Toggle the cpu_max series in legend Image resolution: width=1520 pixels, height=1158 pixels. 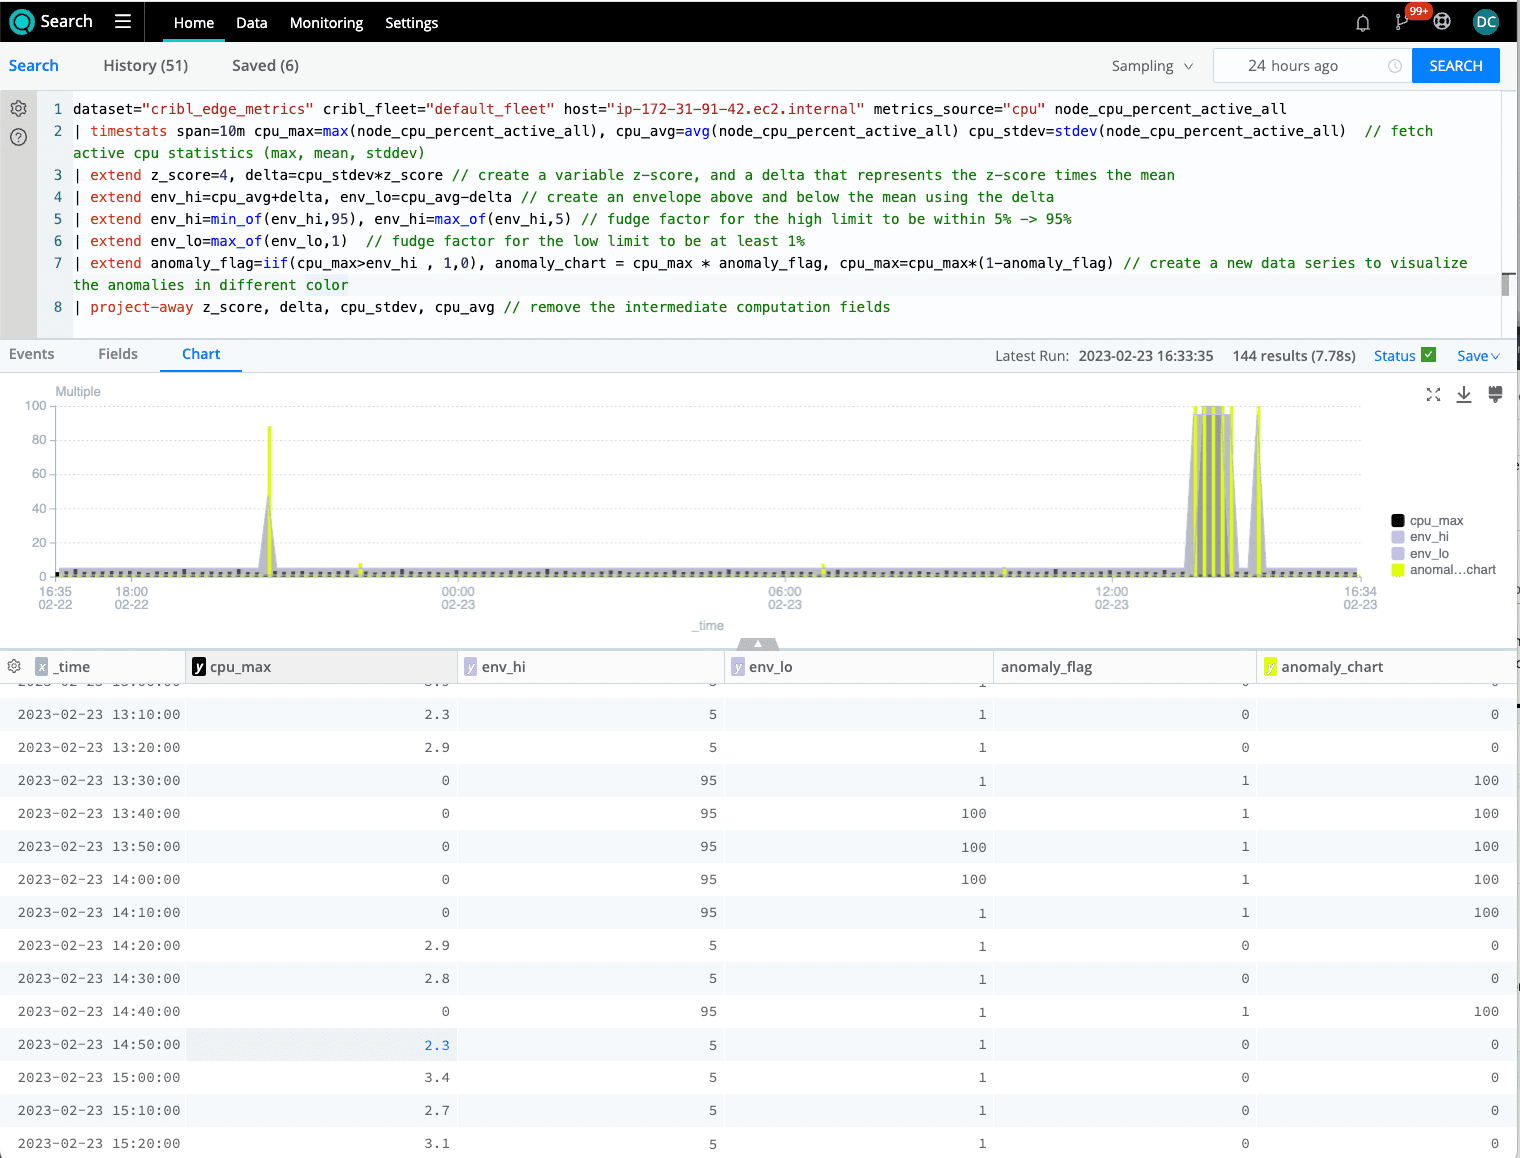(1436, 521)
